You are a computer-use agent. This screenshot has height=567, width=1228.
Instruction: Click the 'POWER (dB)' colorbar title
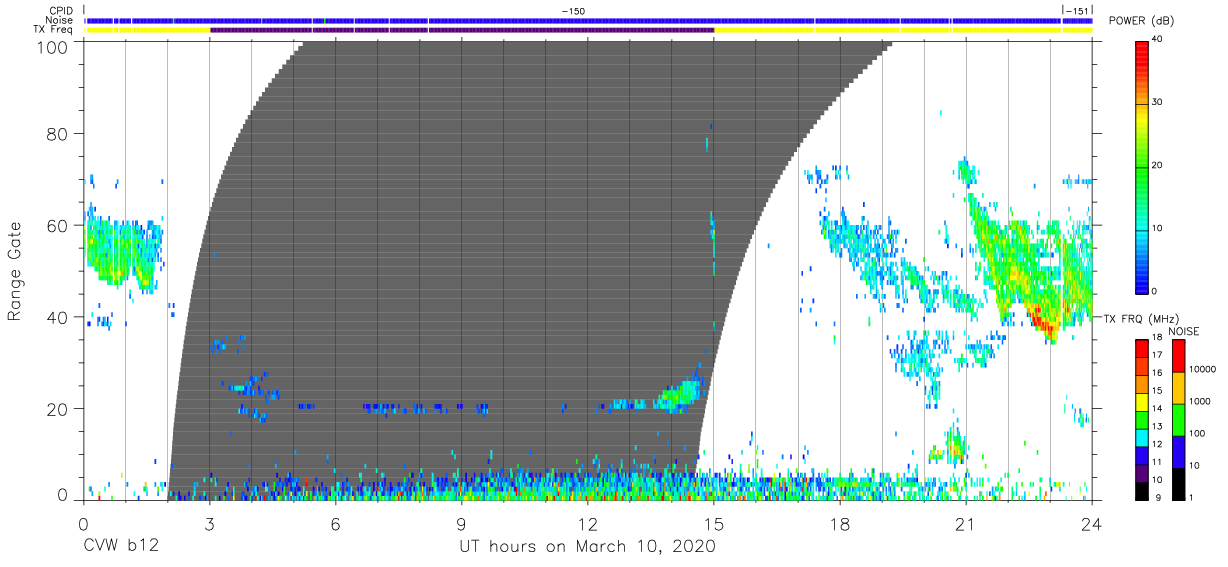coord(1141,21)
